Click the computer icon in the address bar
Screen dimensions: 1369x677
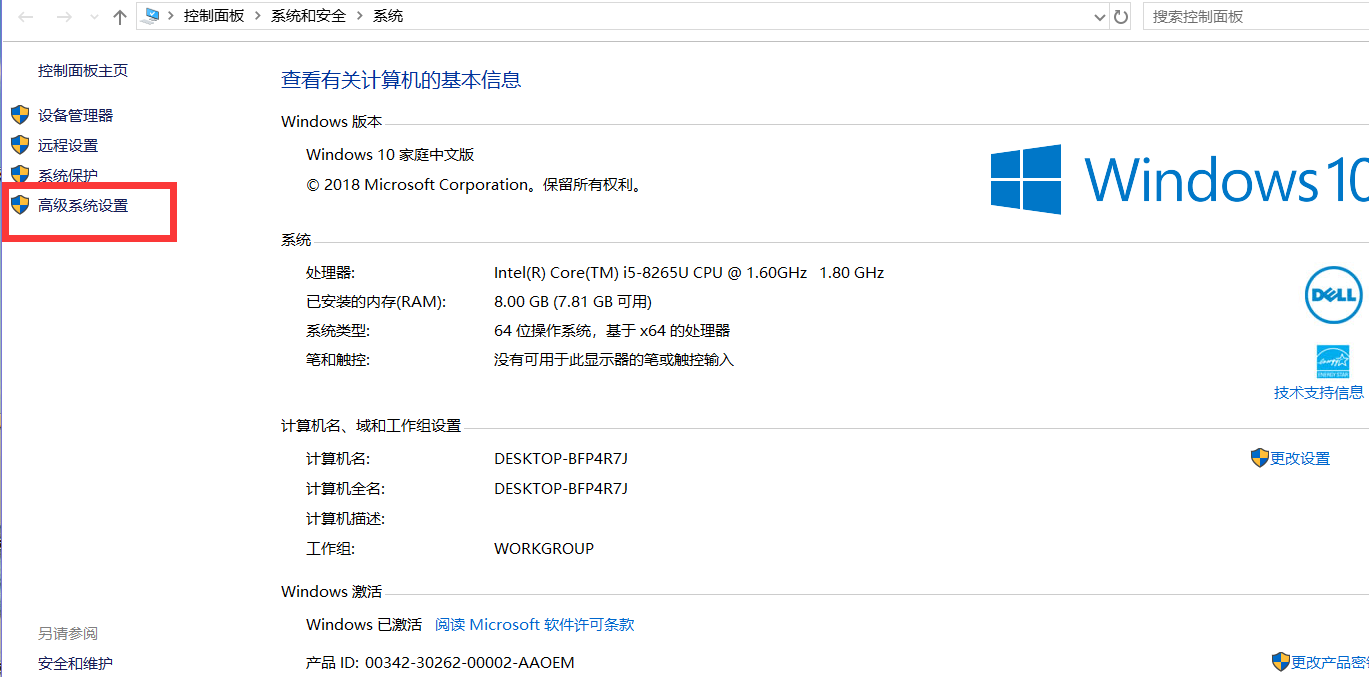(152, 16)
